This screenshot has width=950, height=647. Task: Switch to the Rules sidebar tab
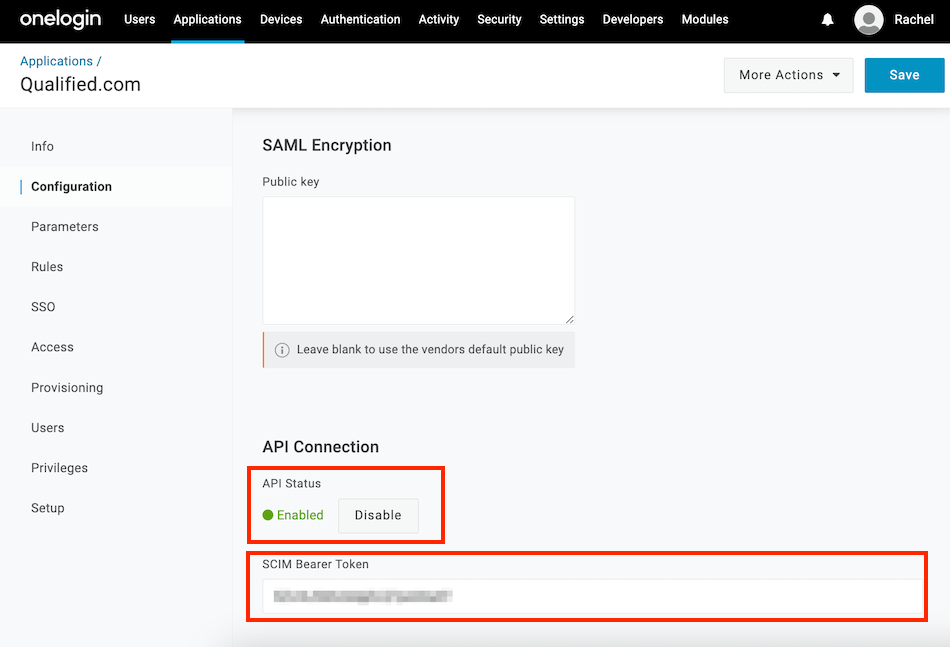click(x=47, y=267)
